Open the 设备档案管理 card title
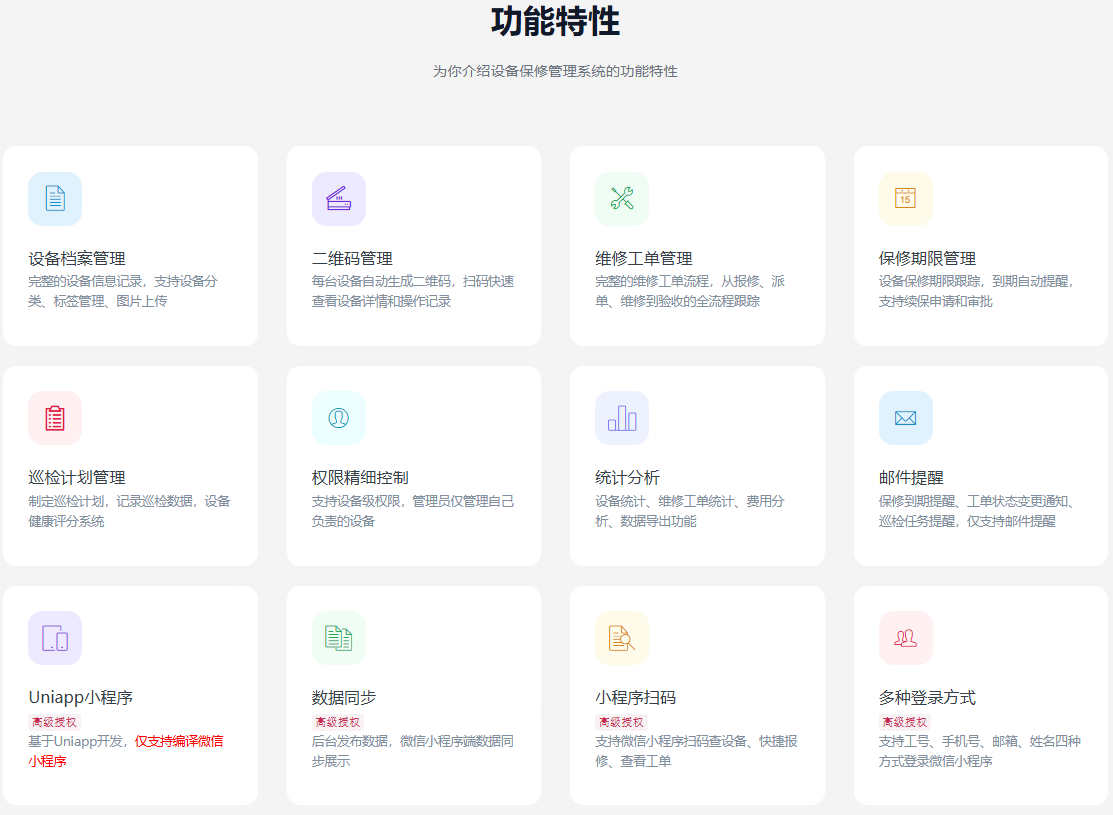Image resolution: width=1113 pixels, height=815 pixels. (x=77, y=258)
